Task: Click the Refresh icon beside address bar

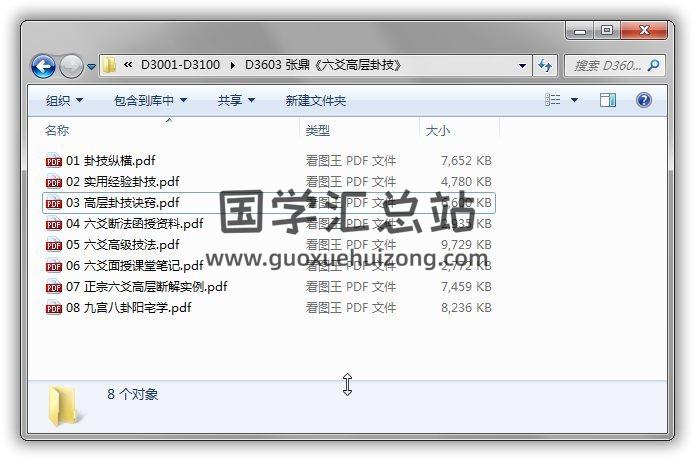Action: [x=545, y=66]
